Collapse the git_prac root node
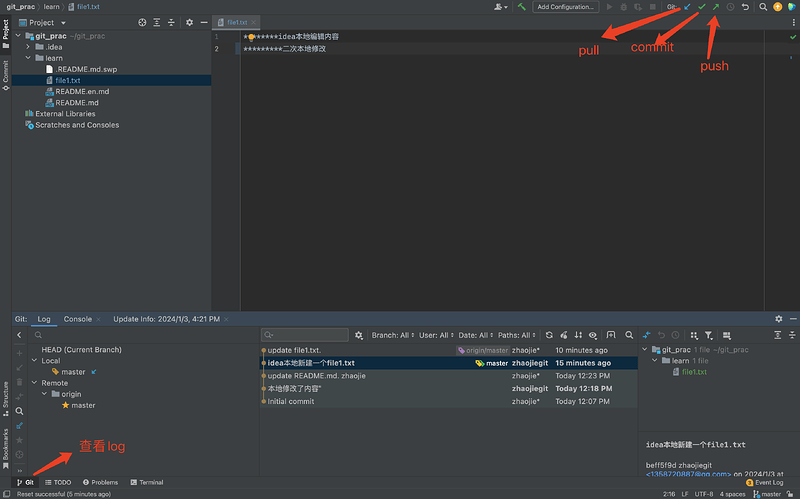This screenshot has height=499, width=800. pos(18,36)
